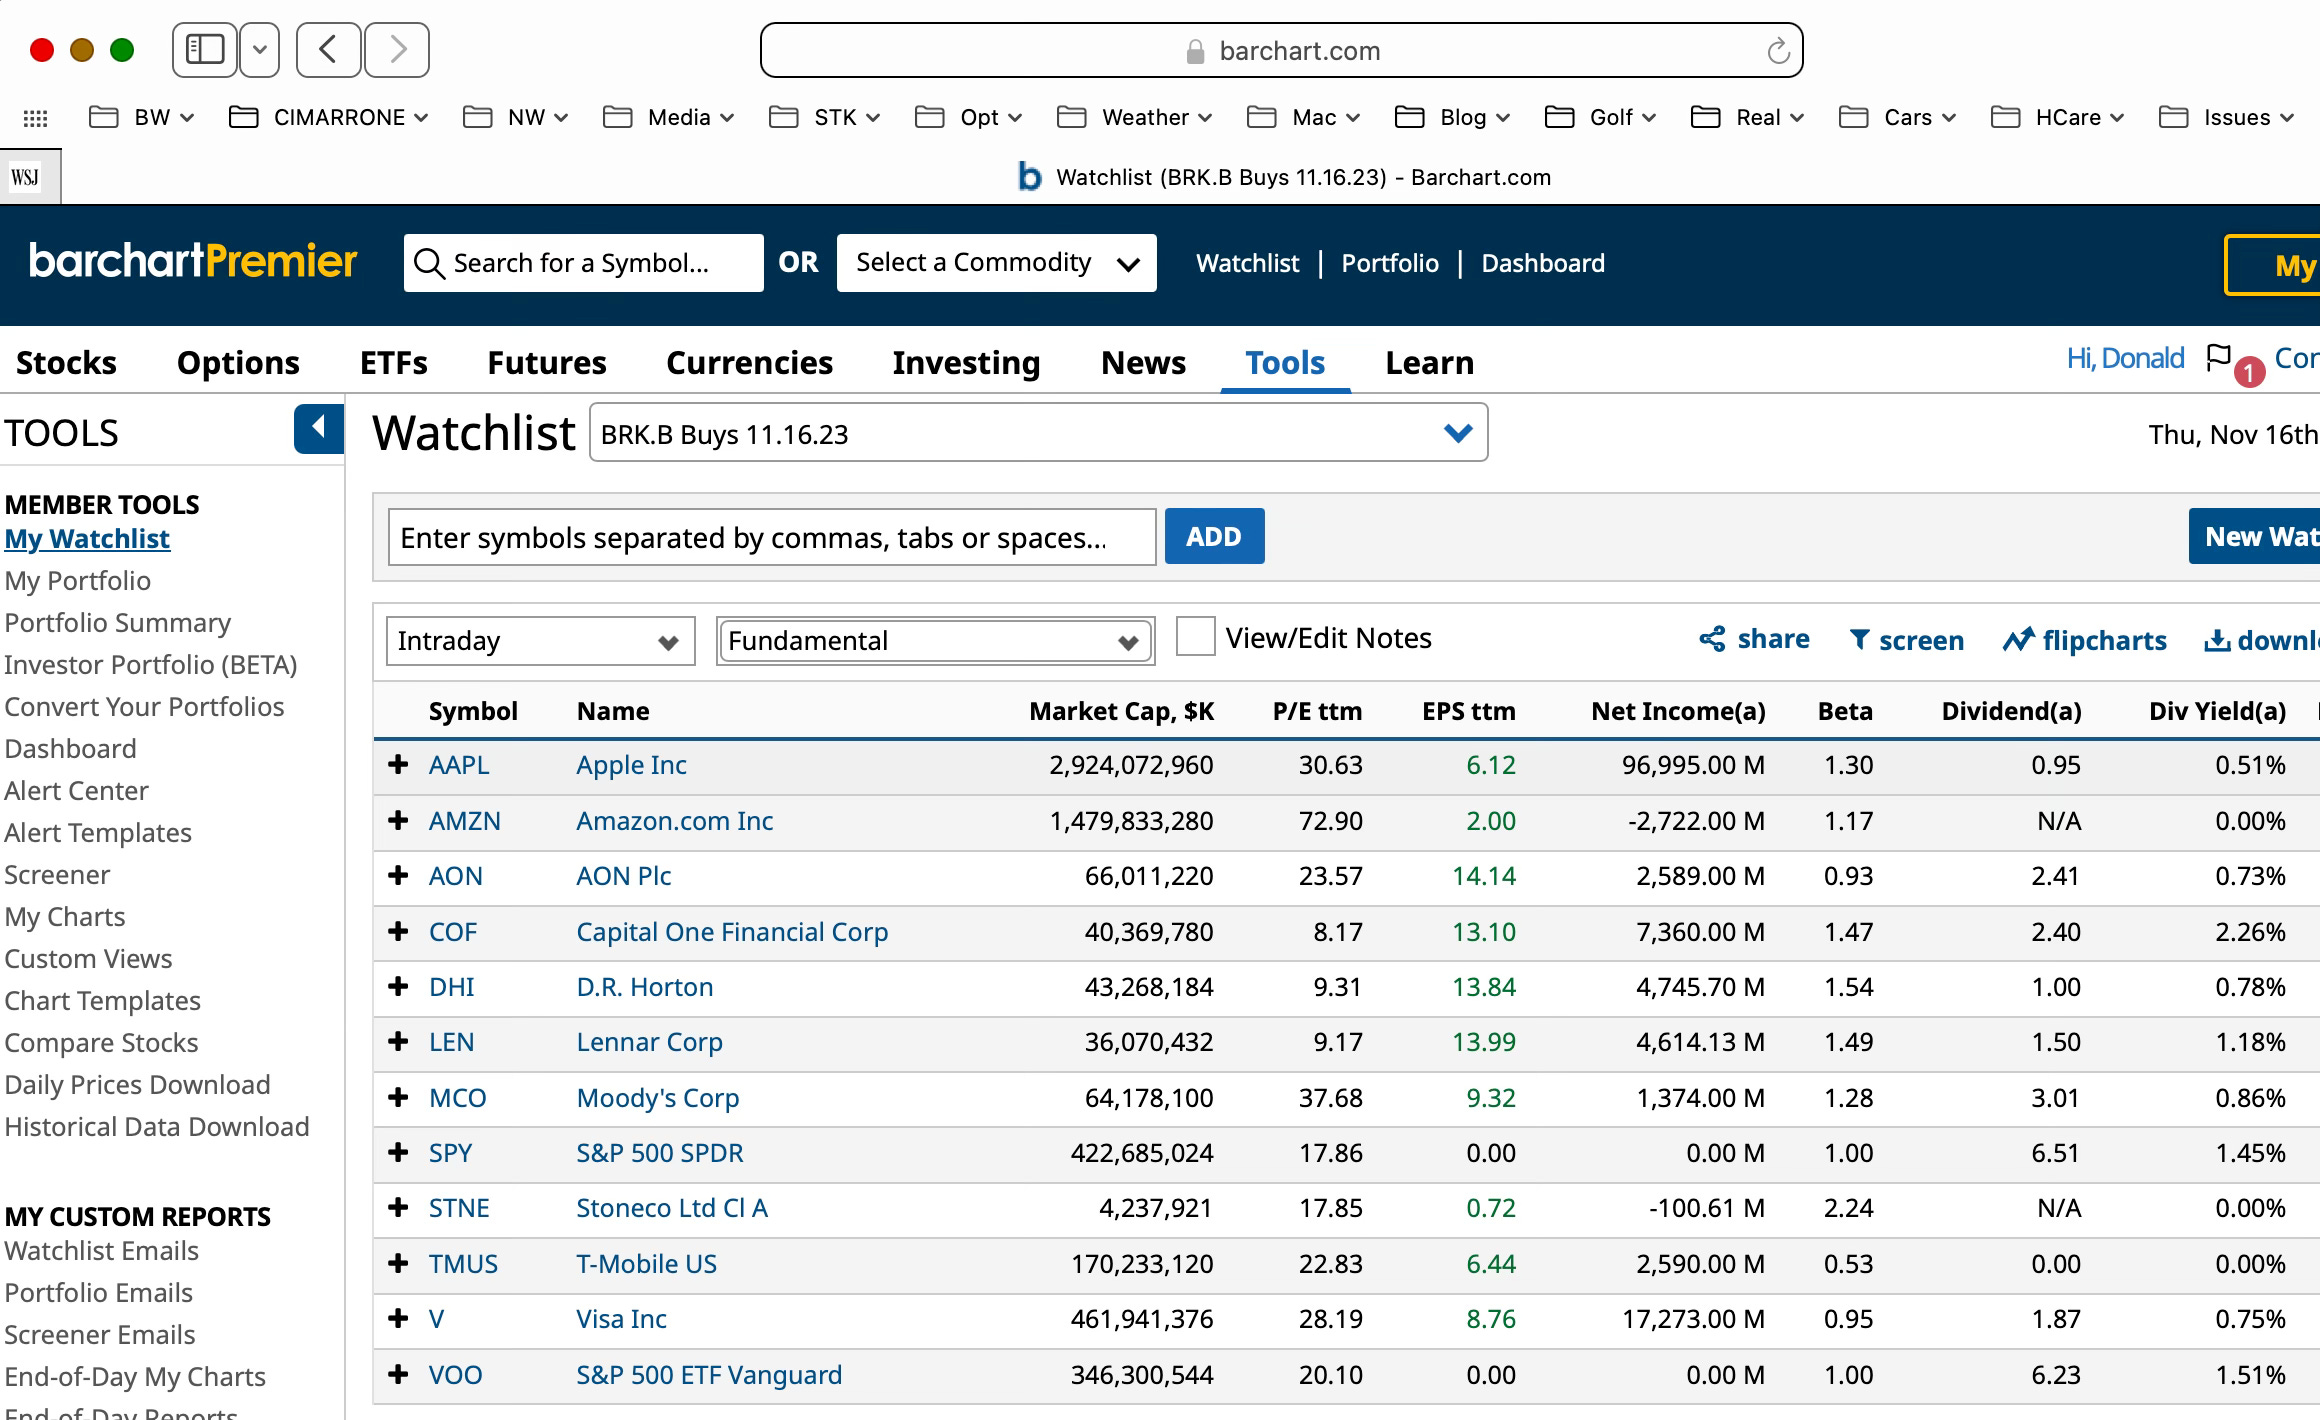Screen dimensions: 2320x1420
Task: Click the search magnifier icon
Action: click(x=429, y=264)
